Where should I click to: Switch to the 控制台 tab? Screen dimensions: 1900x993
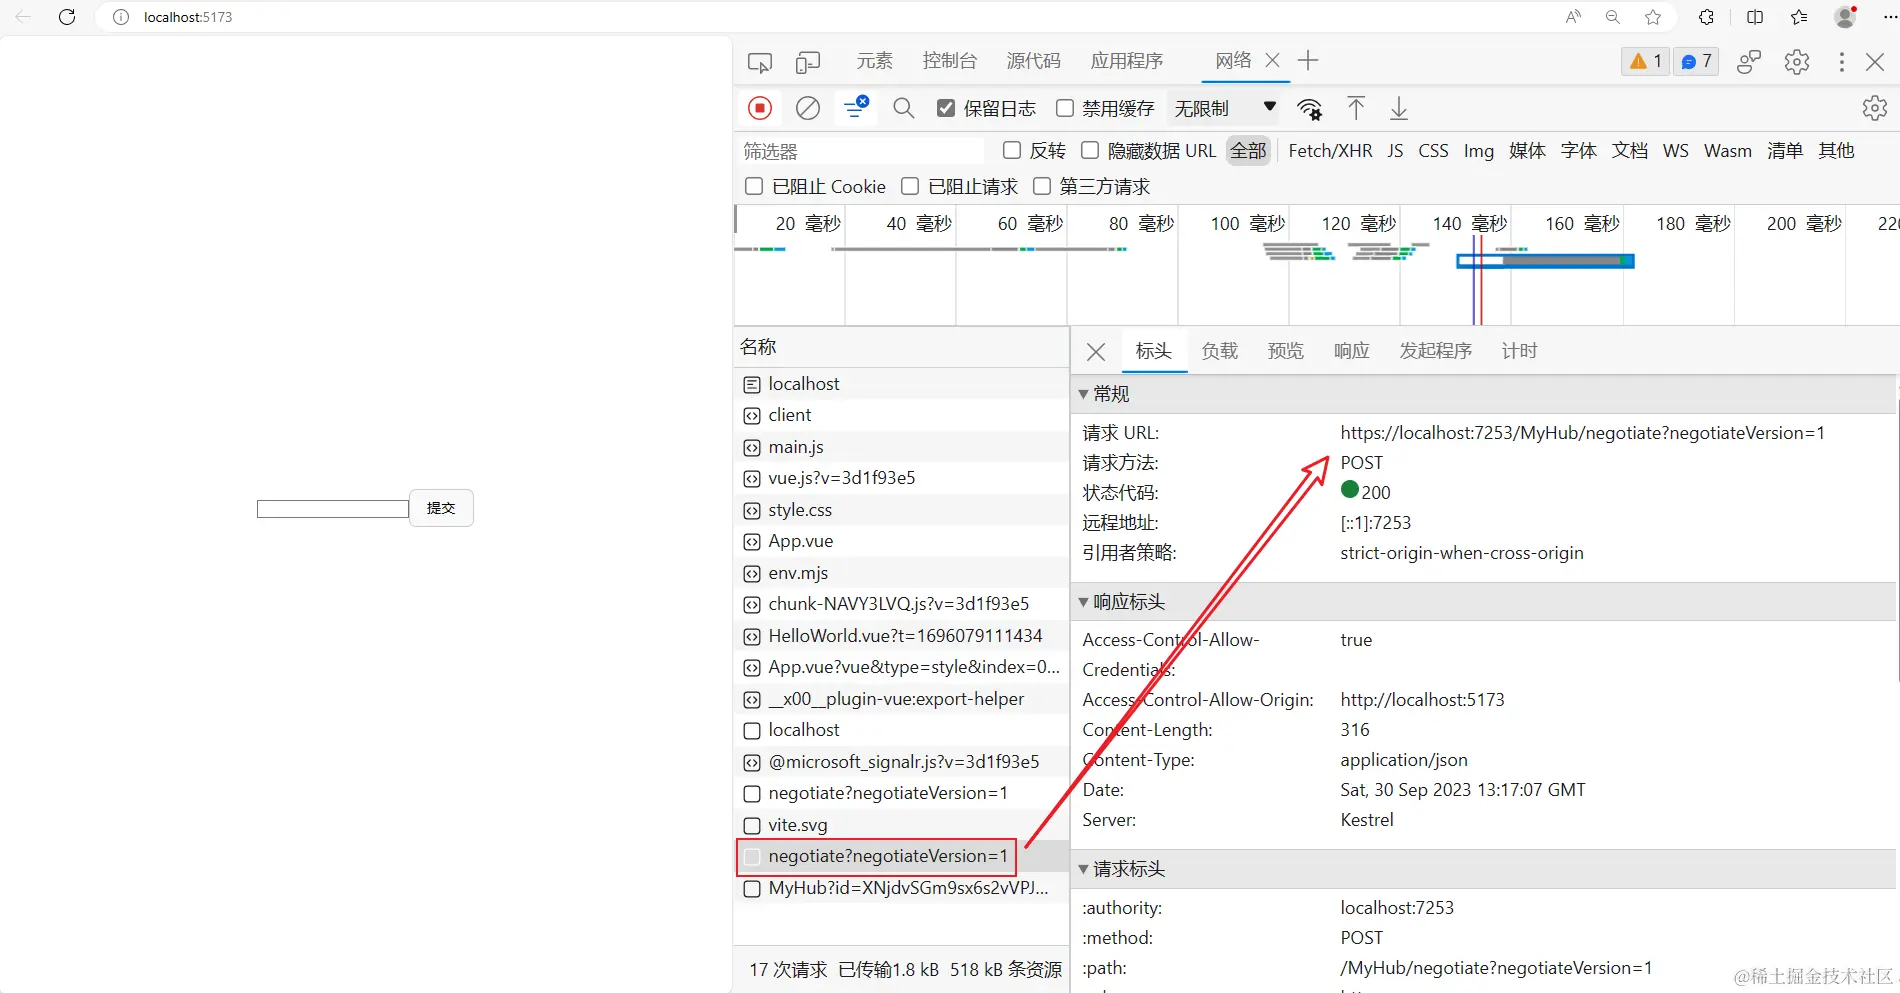[x=949, y=61]
